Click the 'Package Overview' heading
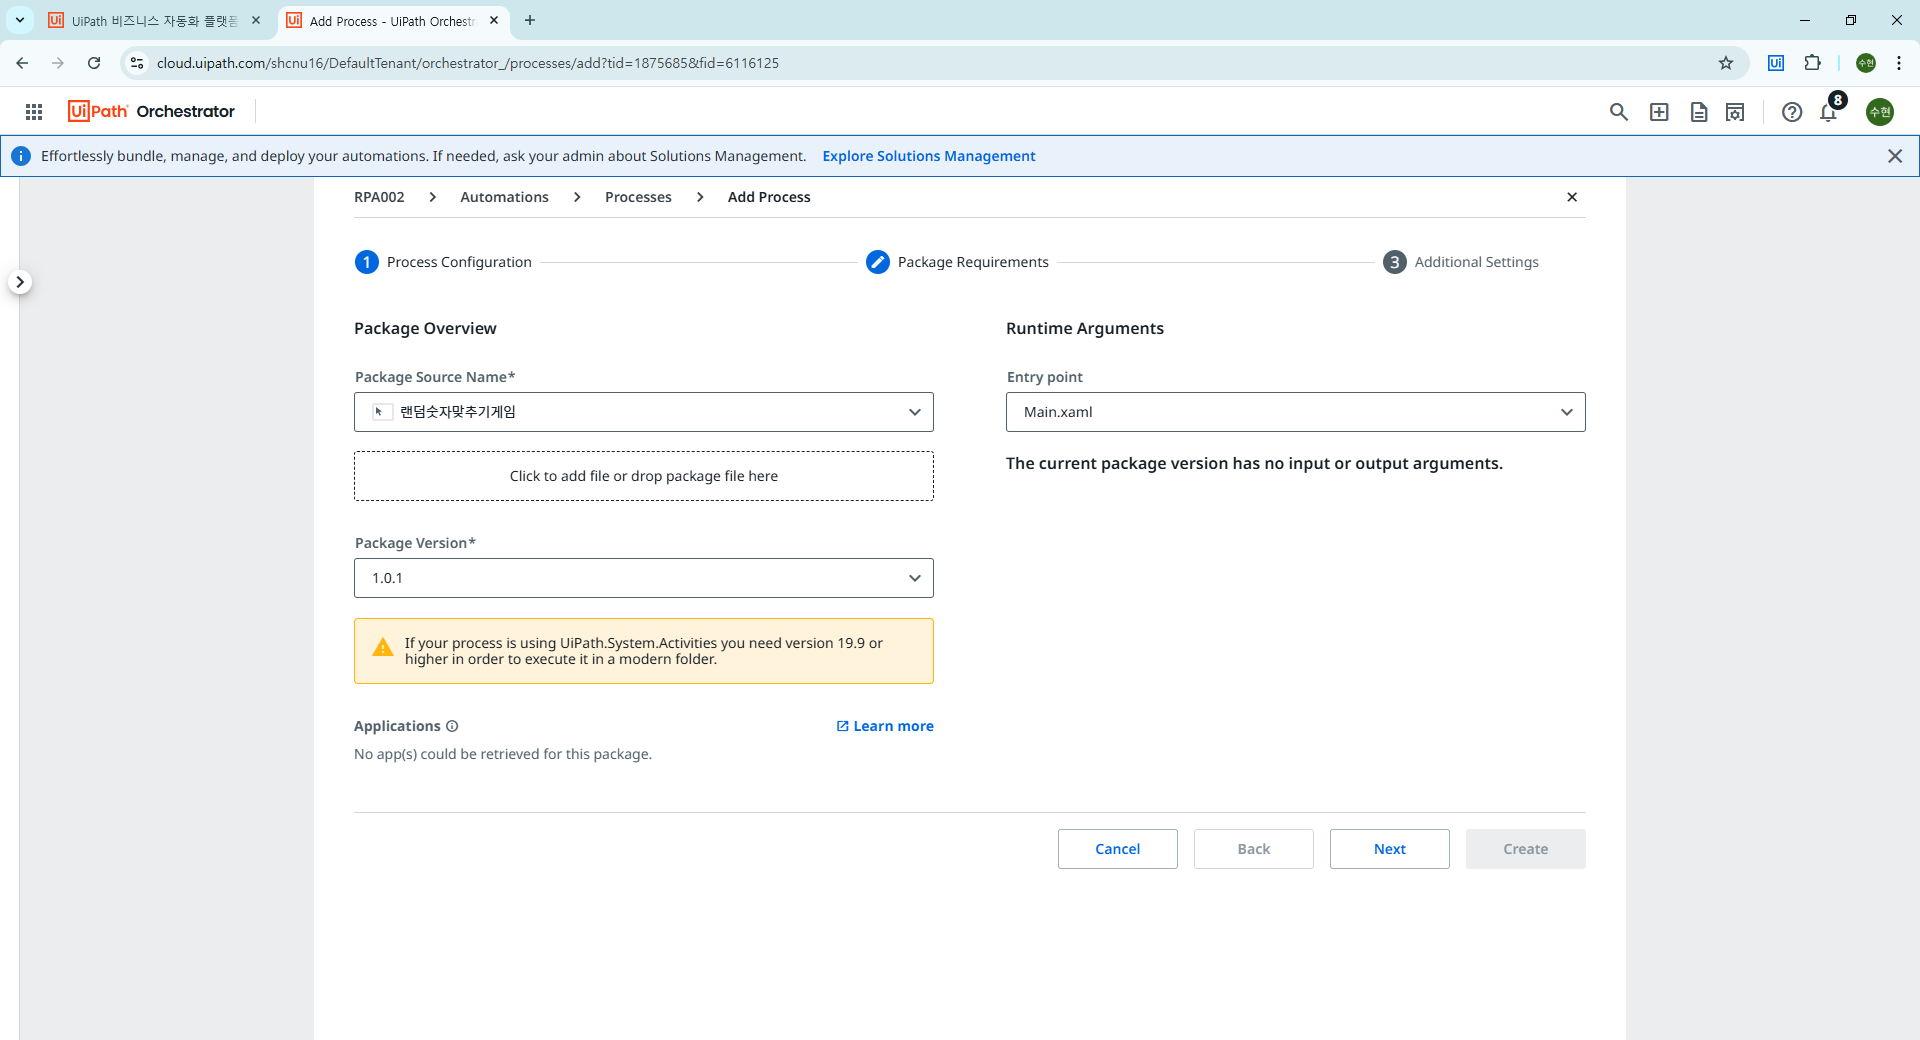1920x1040 pixels. (425, 328)
